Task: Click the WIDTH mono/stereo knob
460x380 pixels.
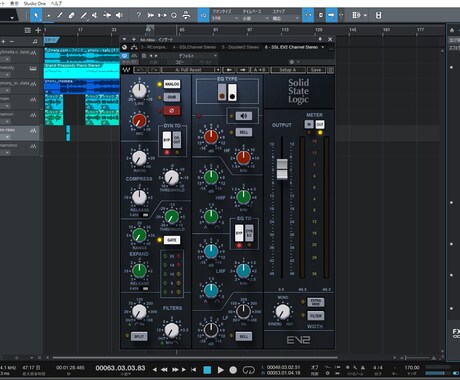Action: [283, 312]
